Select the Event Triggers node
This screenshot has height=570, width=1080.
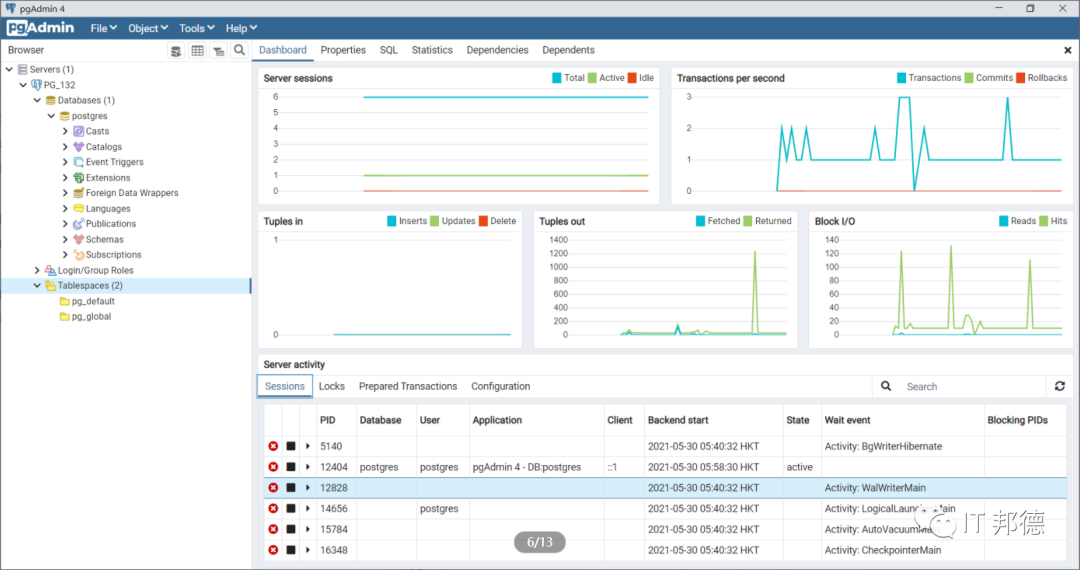[114, 162]
